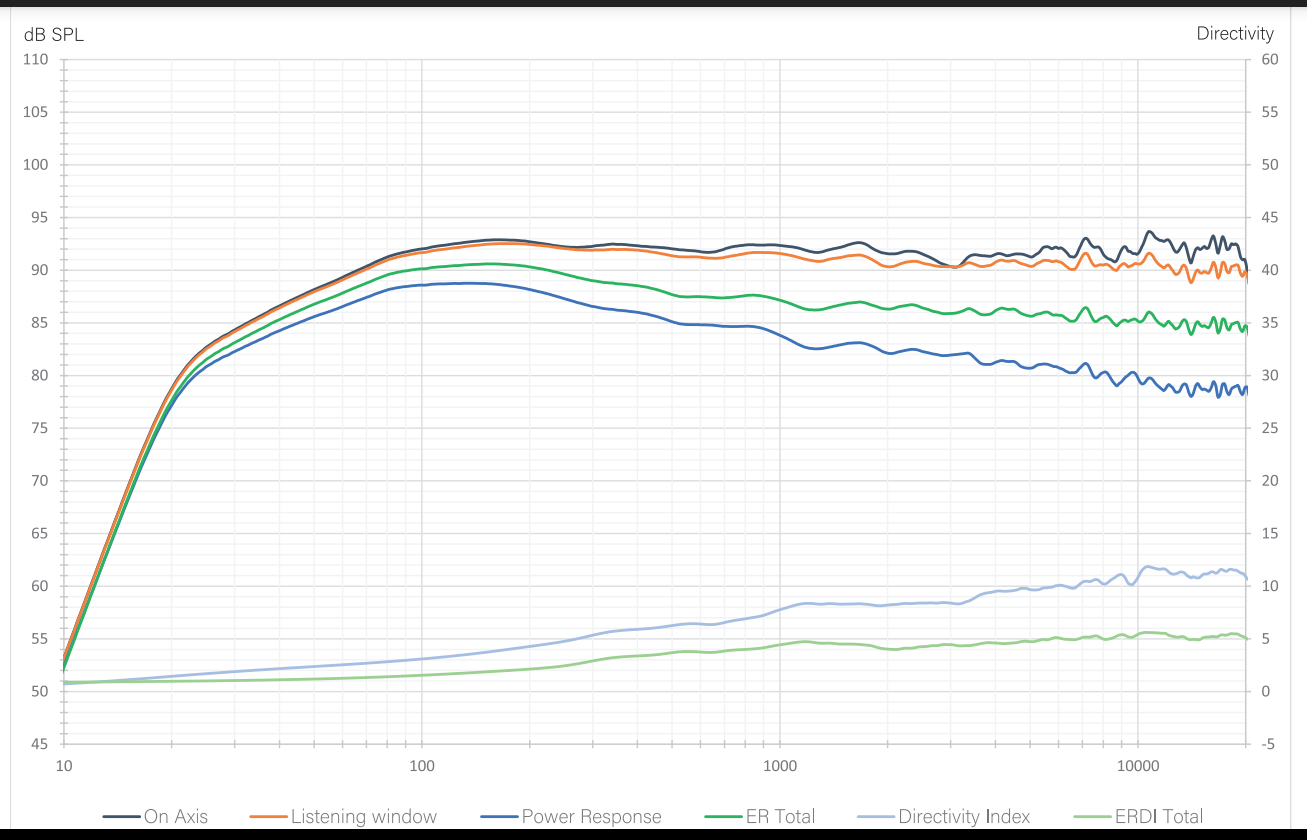Click the 1000 label on the frequency axis
Viewport: 1307px width, 840px height.
779,766
